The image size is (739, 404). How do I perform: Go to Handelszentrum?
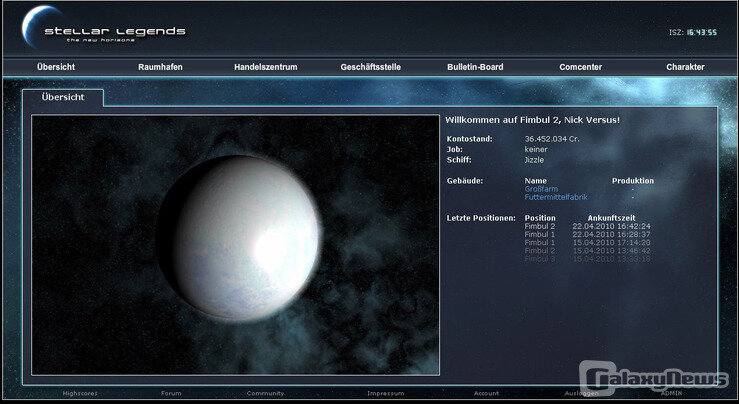point(266,67)
